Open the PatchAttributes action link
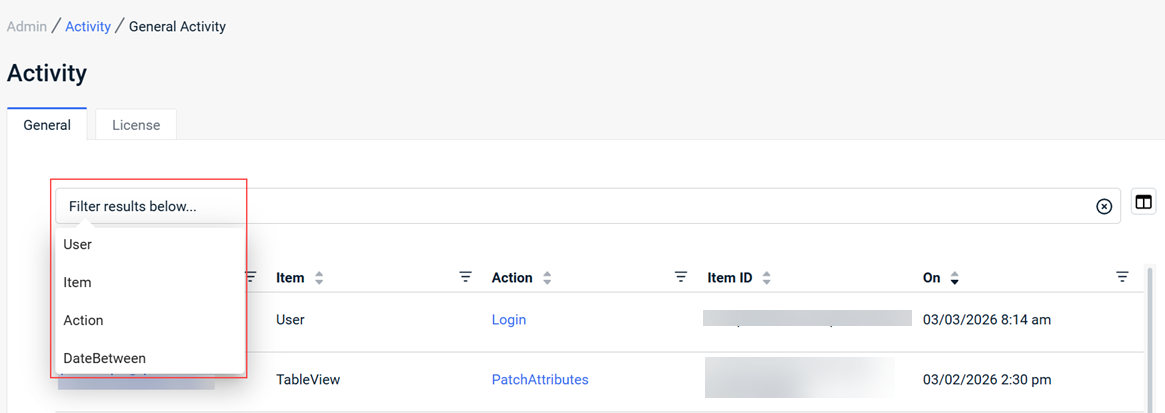Image resolution: width=1165 pixels, height=413 pixels. (540, 380)
